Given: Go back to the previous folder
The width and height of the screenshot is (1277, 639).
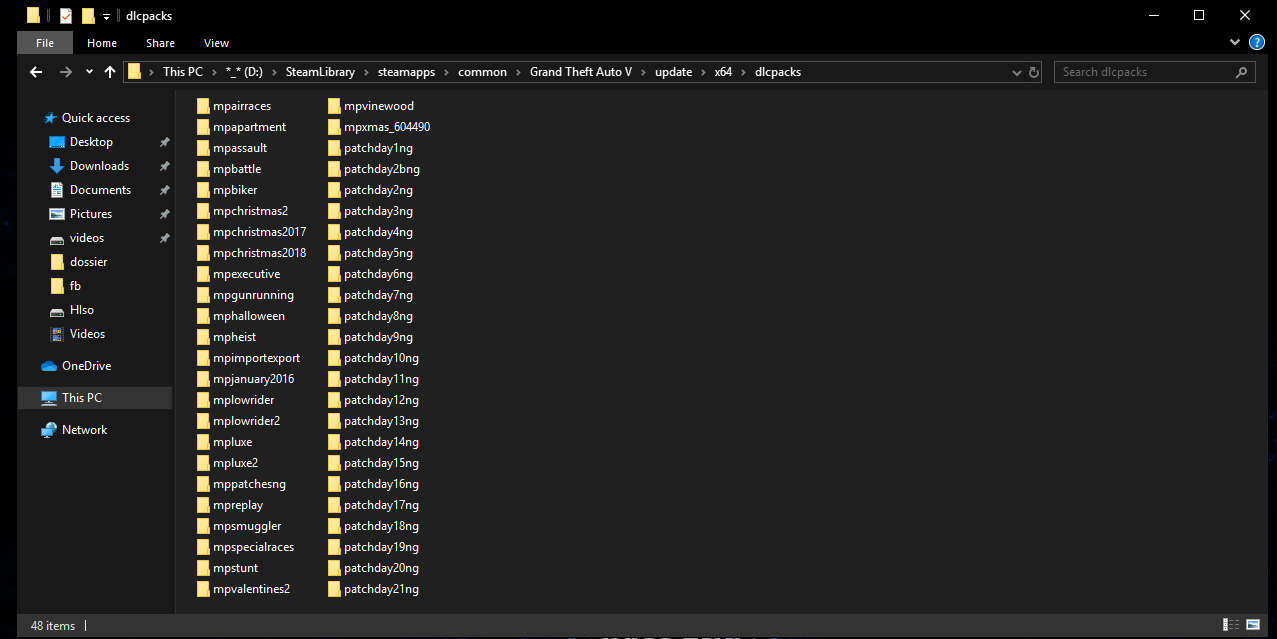Looking at the screenshot, I should click(x=36, y=72).
